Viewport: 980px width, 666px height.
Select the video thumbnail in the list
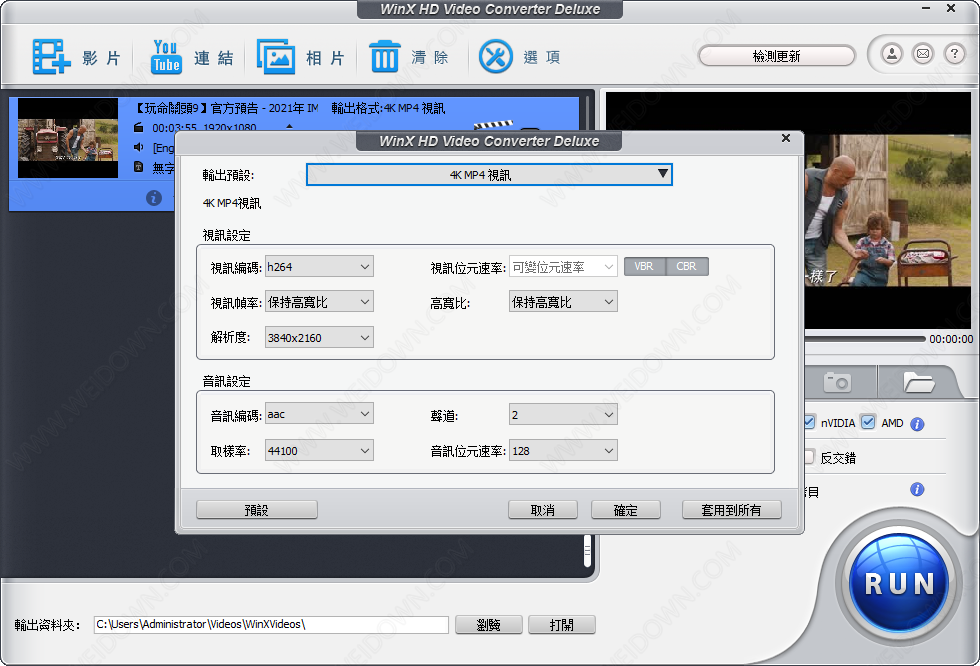68,138
